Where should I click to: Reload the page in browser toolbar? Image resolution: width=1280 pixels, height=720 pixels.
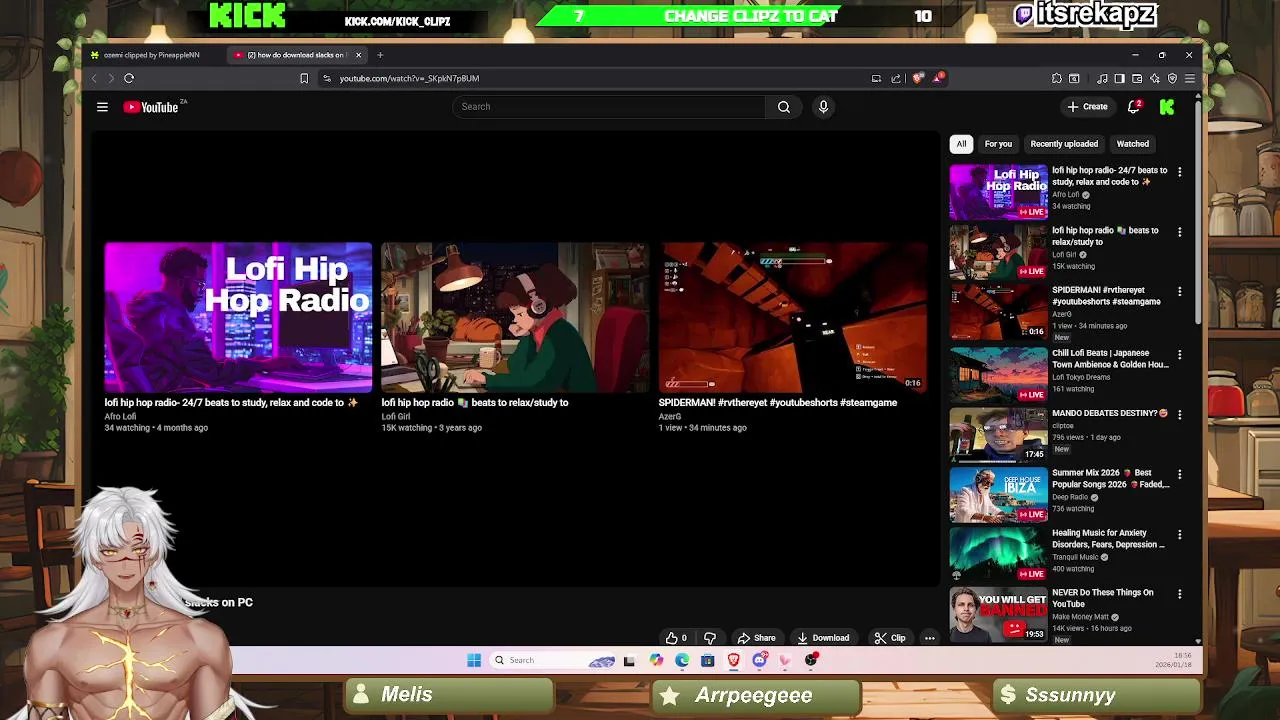pyautogui.click(x=129, y=78)
